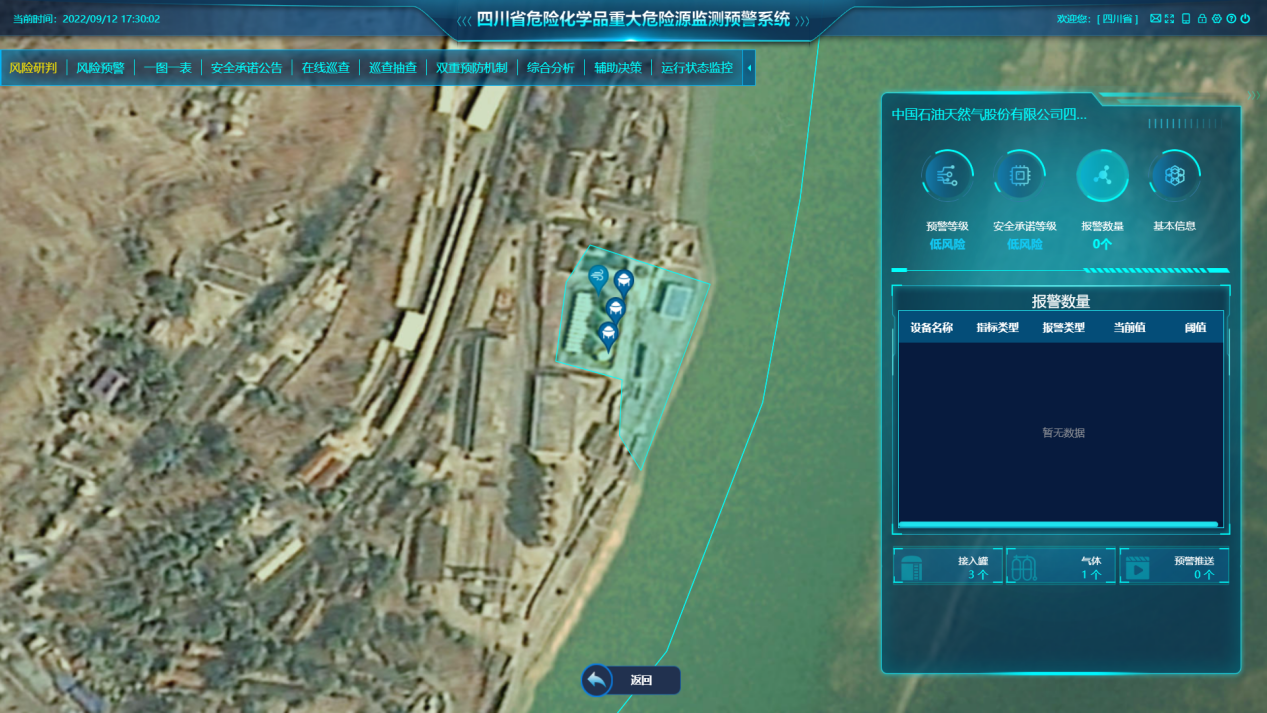
Task: Open the 巡查抽查 tab
Action: pyautogui.click(x=393, y=68)
